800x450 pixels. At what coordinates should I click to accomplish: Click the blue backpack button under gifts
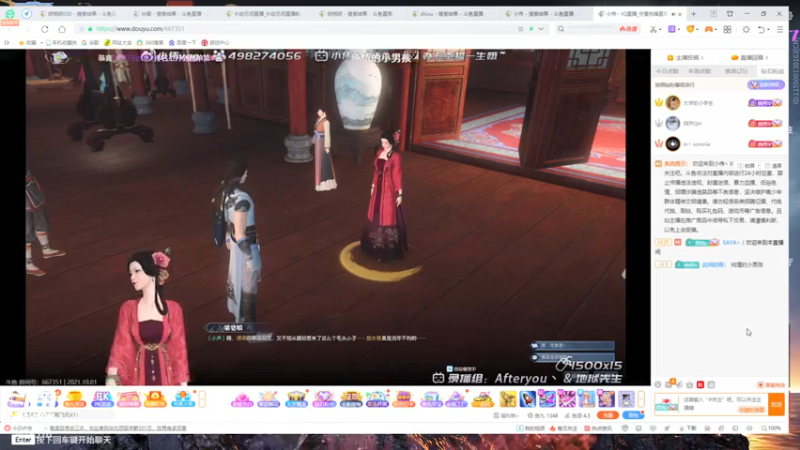tap(633, 415)
